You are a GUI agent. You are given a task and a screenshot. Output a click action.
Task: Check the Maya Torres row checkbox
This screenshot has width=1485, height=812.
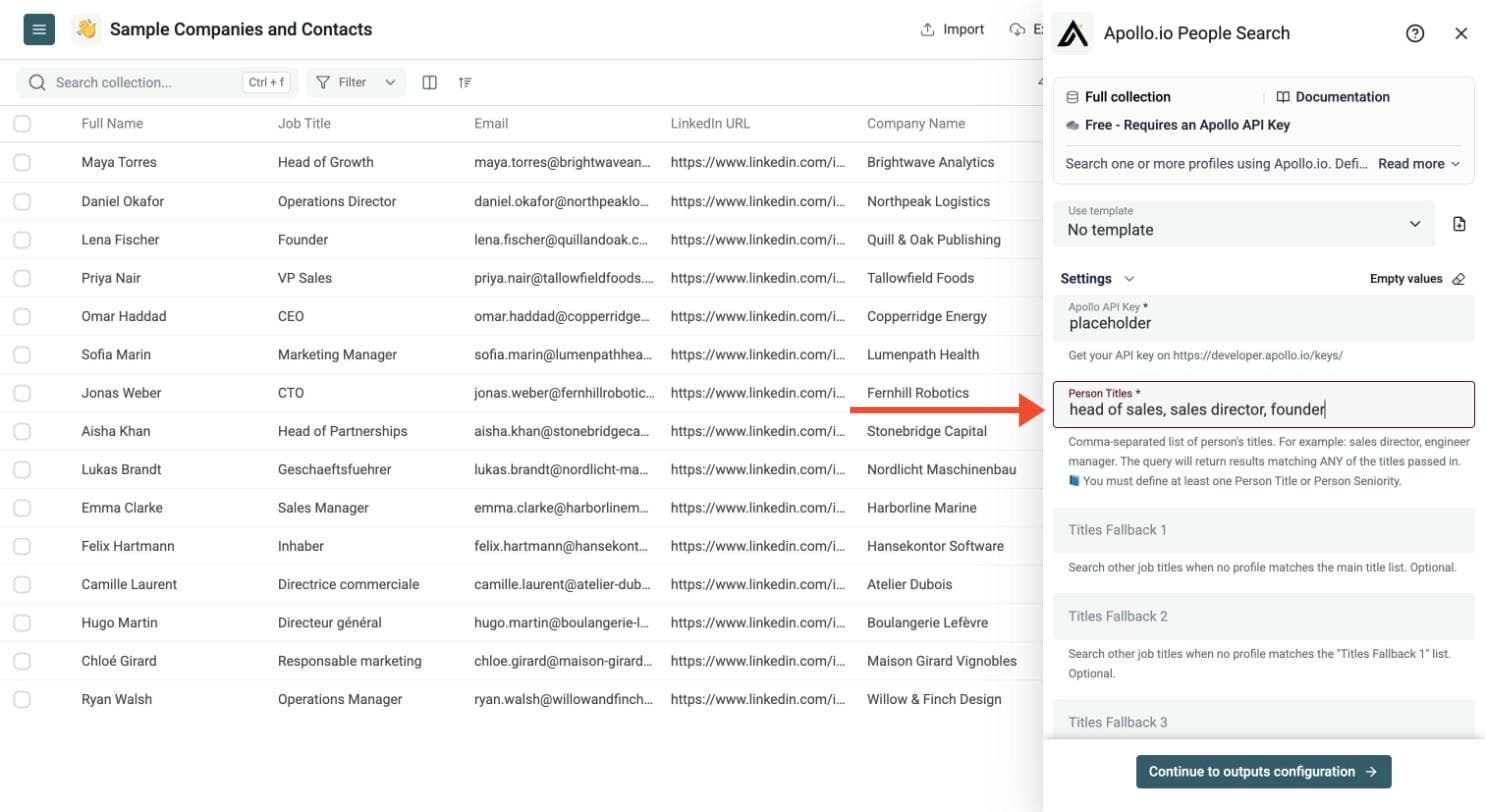coord(22,162)
